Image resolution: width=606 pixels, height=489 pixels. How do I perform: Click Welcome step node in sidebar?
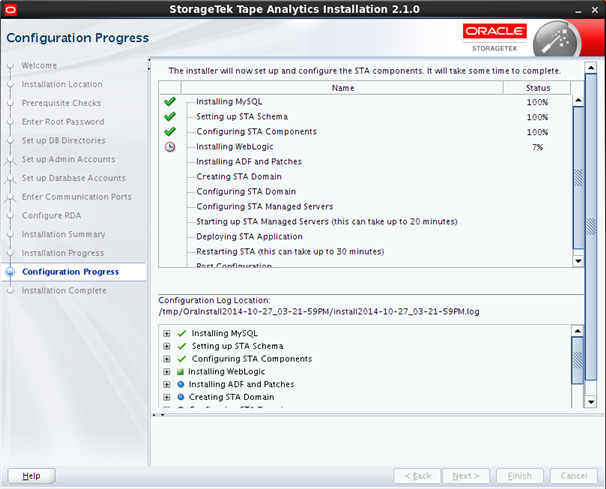point(10,66)
